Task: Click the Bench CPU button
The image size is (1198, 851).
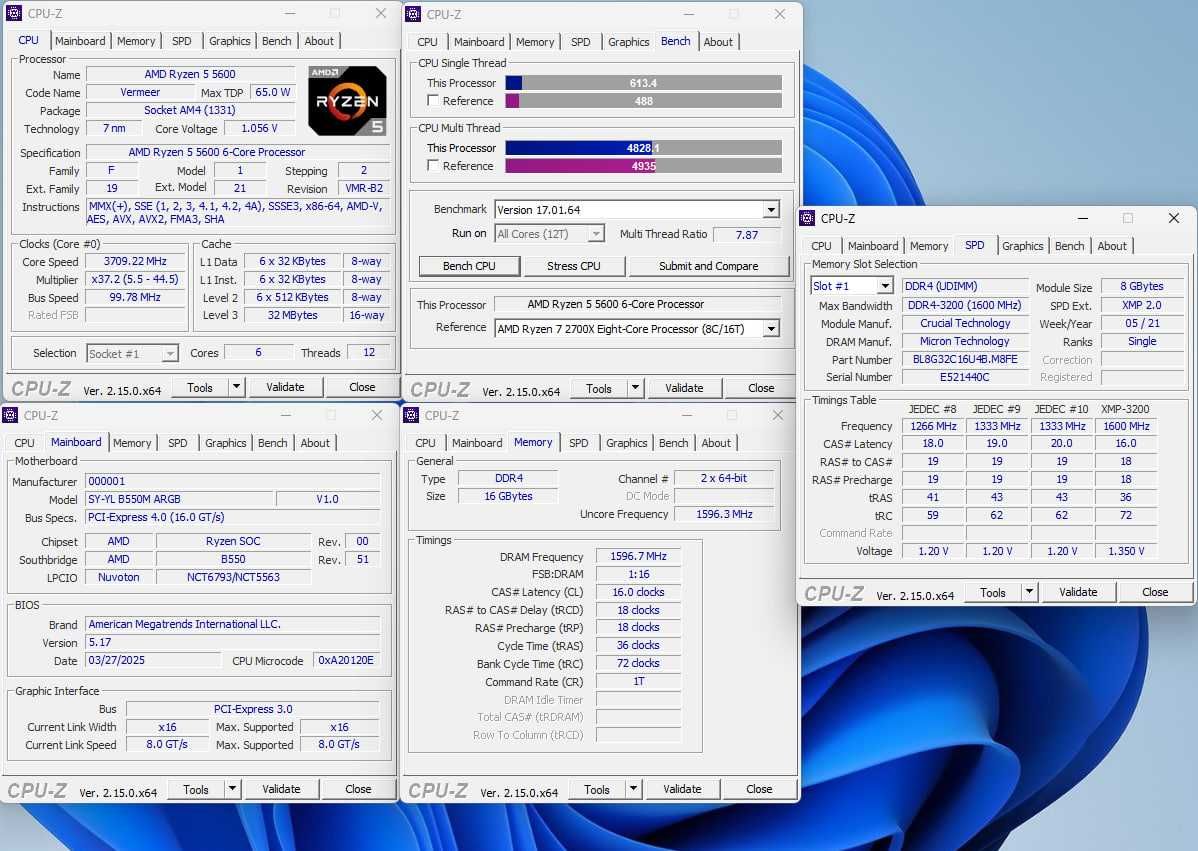Action: tap(469, 266)
